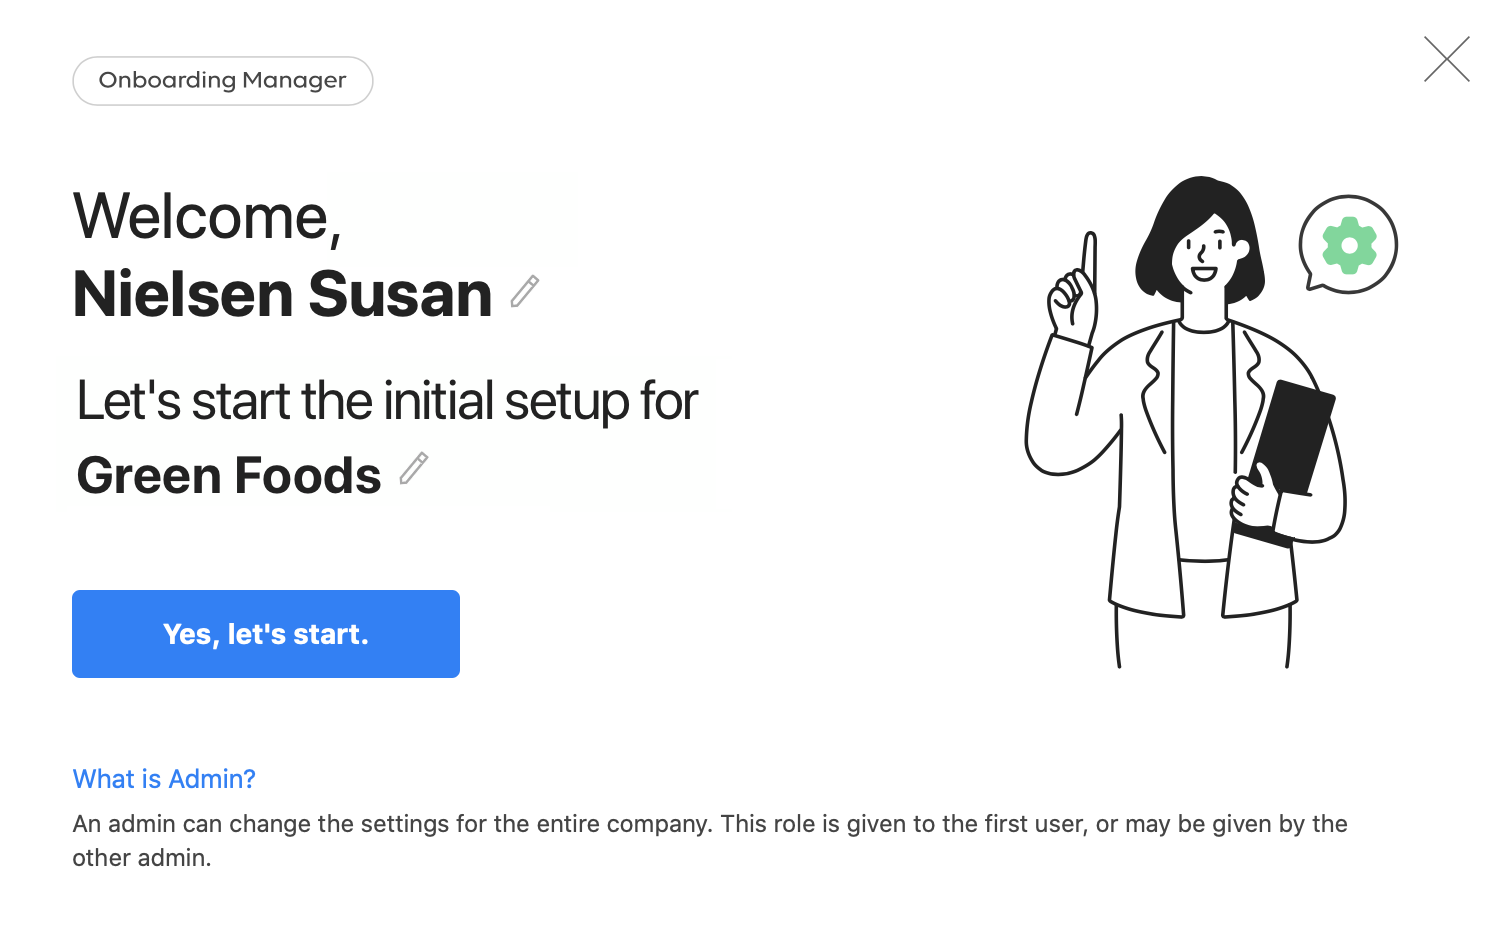The width and height of the screenshot is (1504, 928).
Task: Click the black folder held by the woman
Action: [x=1295, y=440]
